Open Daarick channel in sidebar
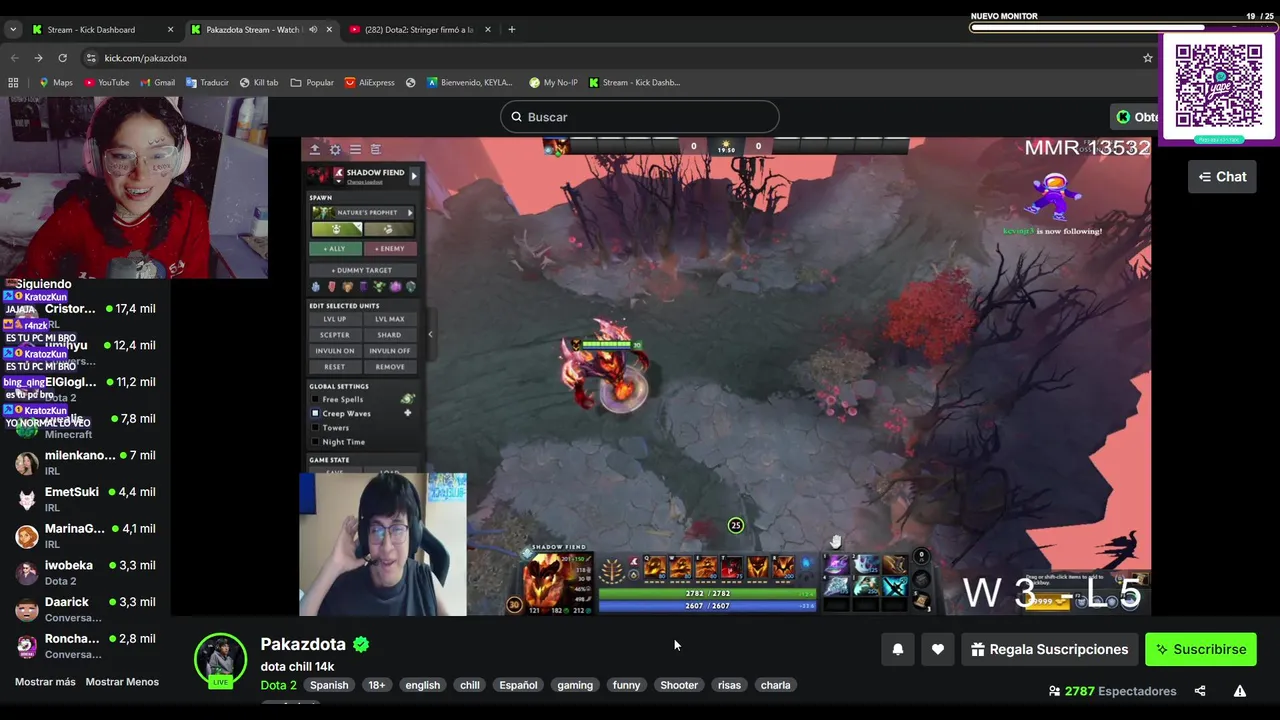 (x=85, y=609)
